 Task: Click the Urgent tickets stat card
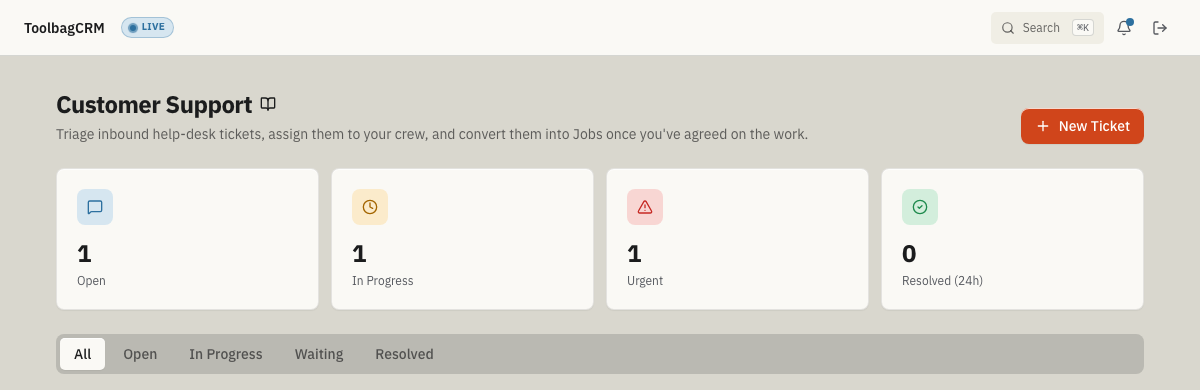(x=737, y=239)
